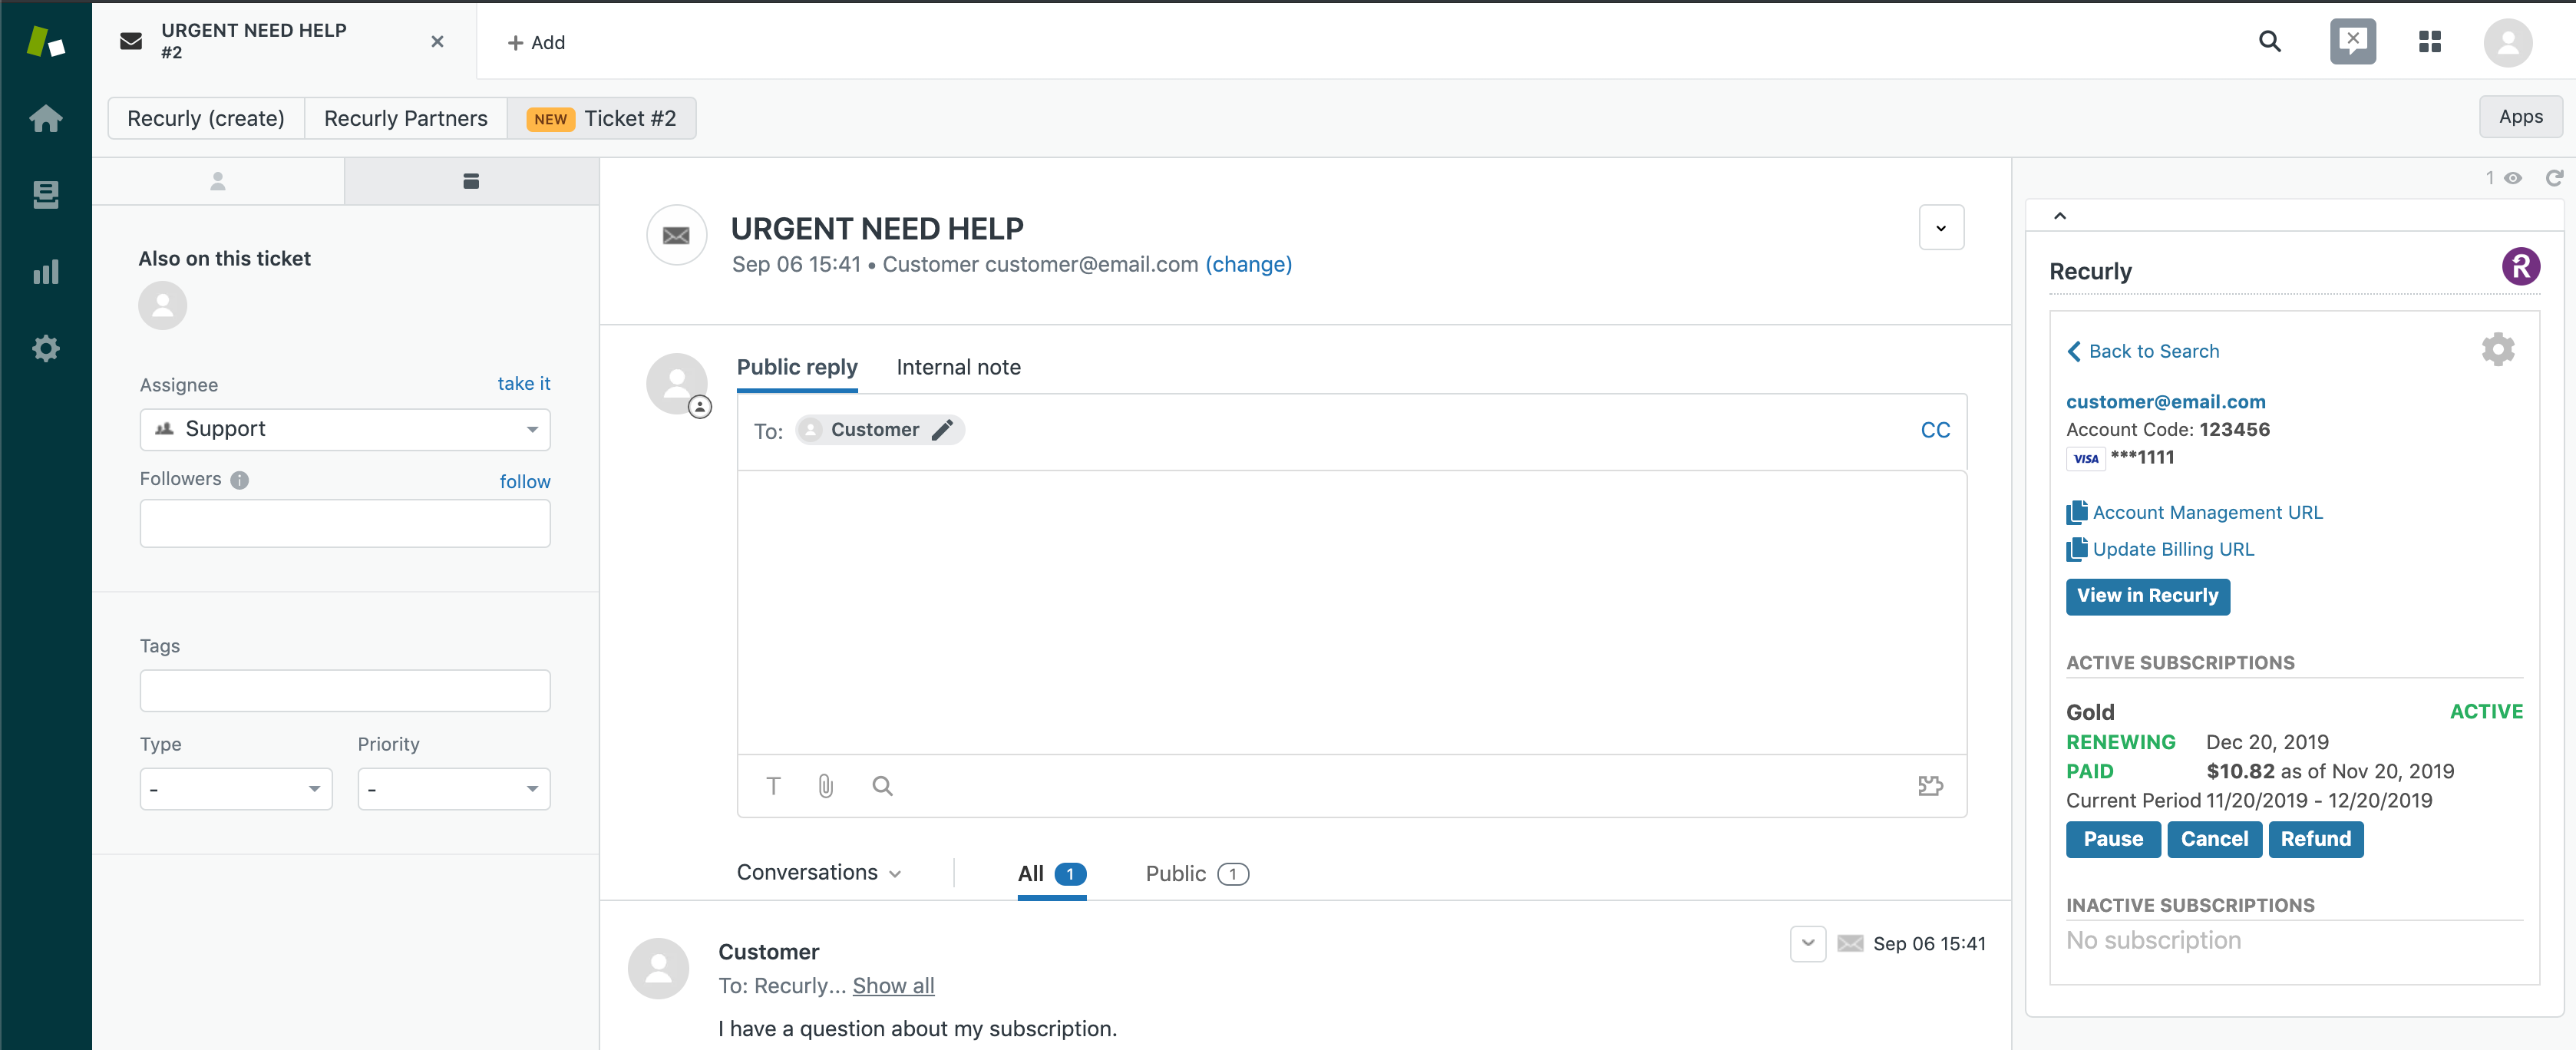2576x1050 pixels.
Task: Open the Conversations filter dropdown
Action: pyautogui.click(x=819, y=873)
